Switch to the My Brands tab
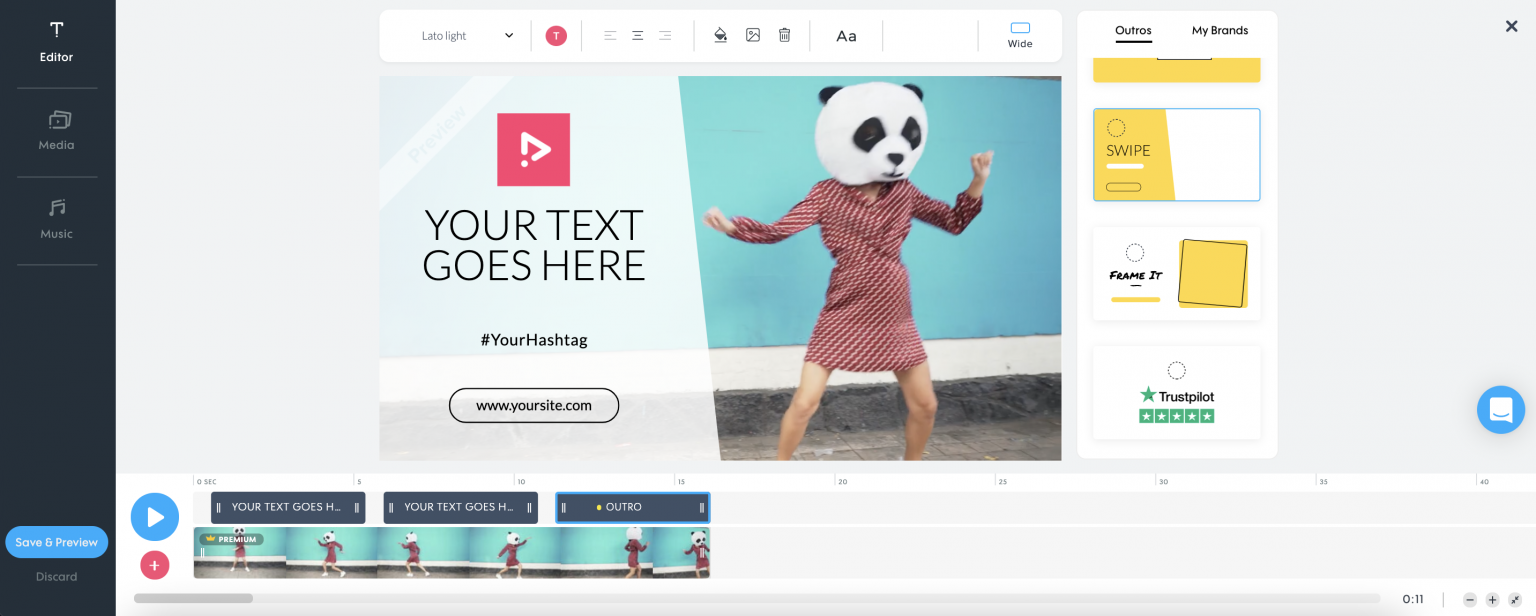The height and width of the screenshot is (616, 1536). click(1219, 31)
